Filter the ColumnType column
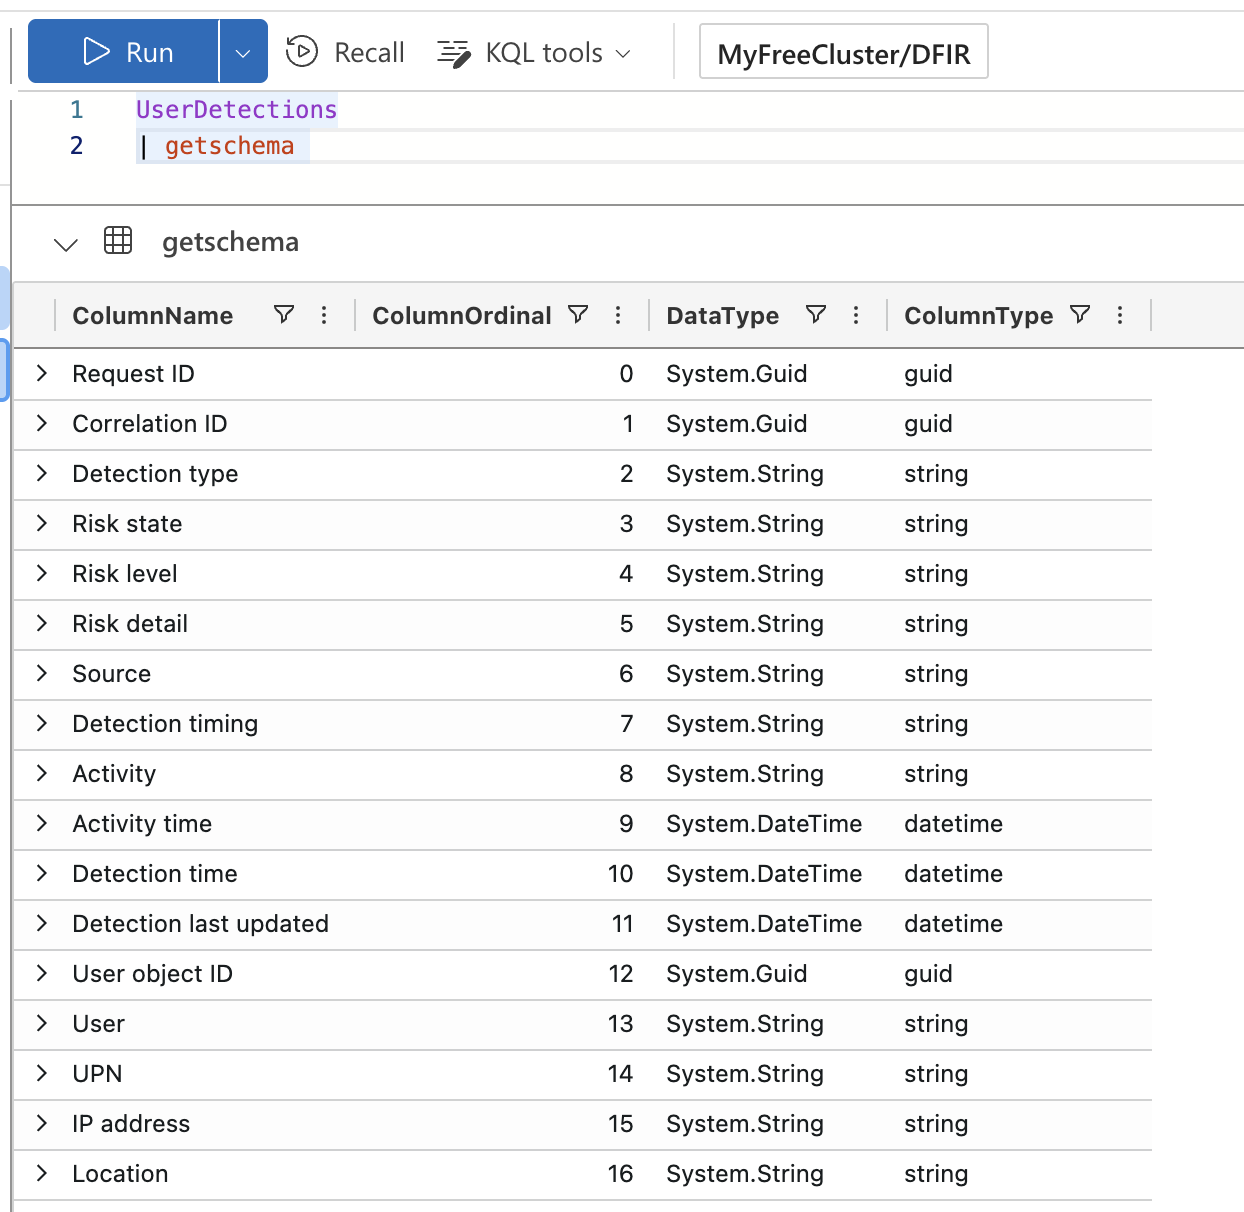 [1080, 315]
